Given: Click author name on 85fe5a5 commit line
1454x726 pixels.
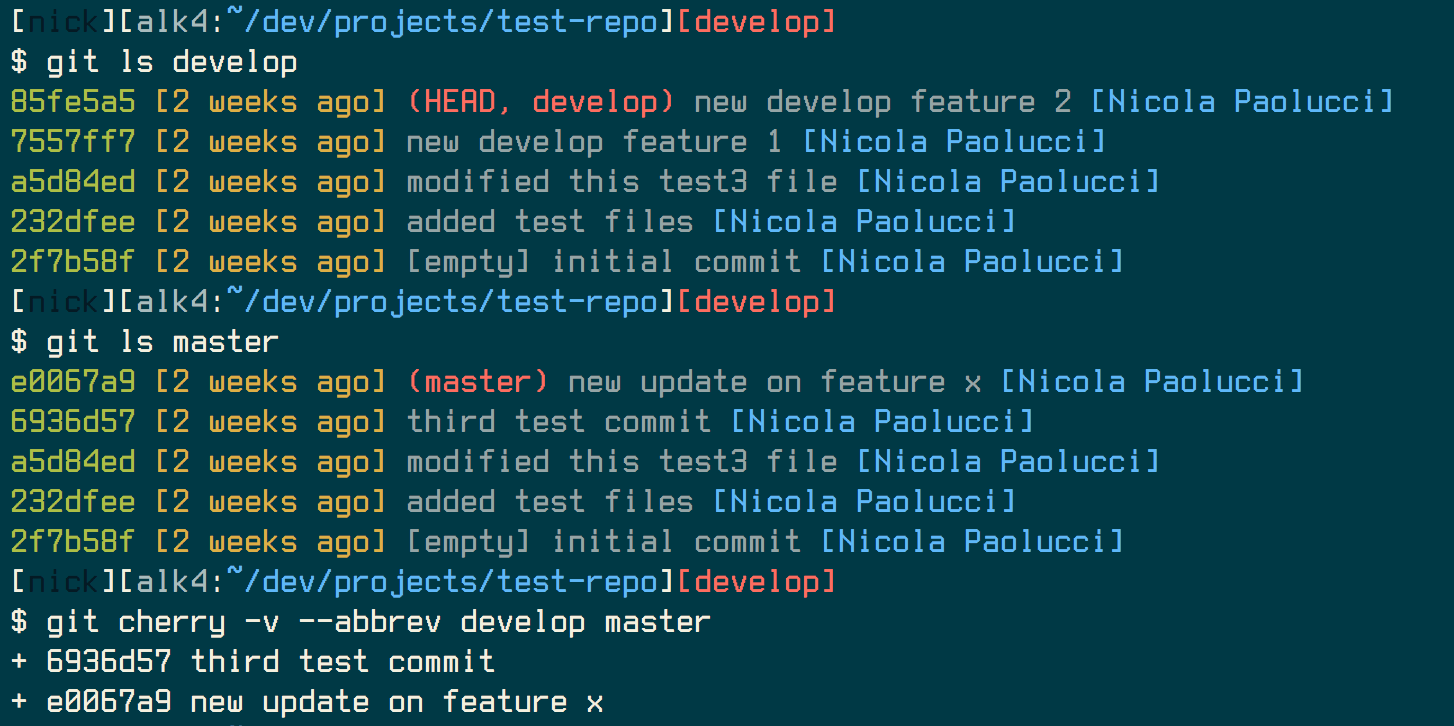Looking at the screenshot, I should coord(1241,102).
